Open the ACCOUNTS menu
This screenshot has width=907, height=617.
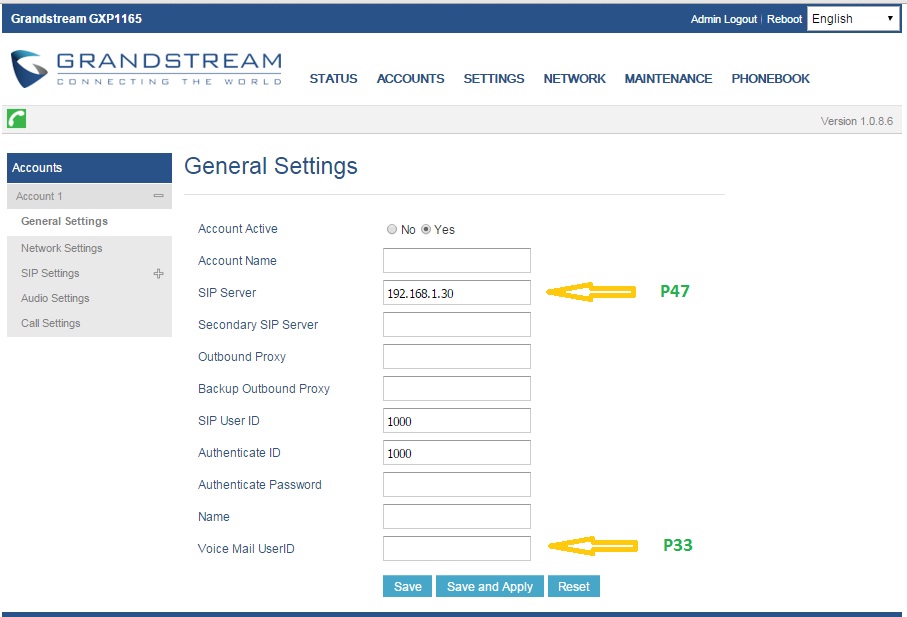coord(411,79)
